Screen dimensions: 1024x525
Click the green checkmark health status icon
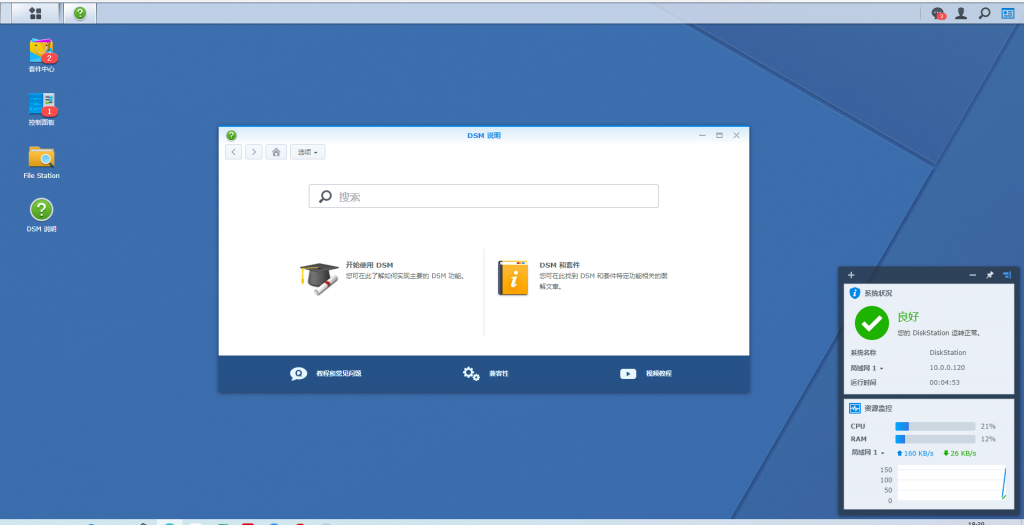point(872,323)
